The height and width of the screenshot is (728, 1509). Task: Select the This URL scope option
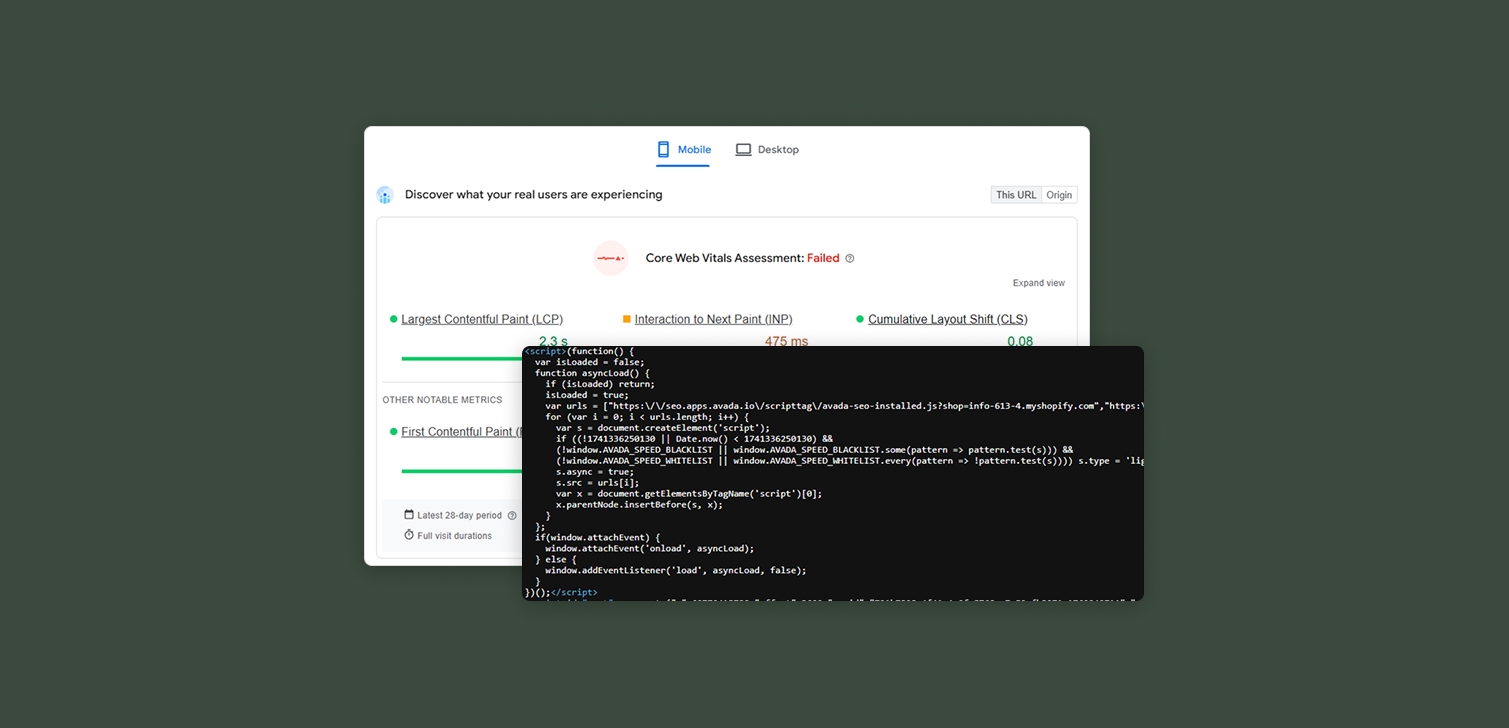point(1015,194)
